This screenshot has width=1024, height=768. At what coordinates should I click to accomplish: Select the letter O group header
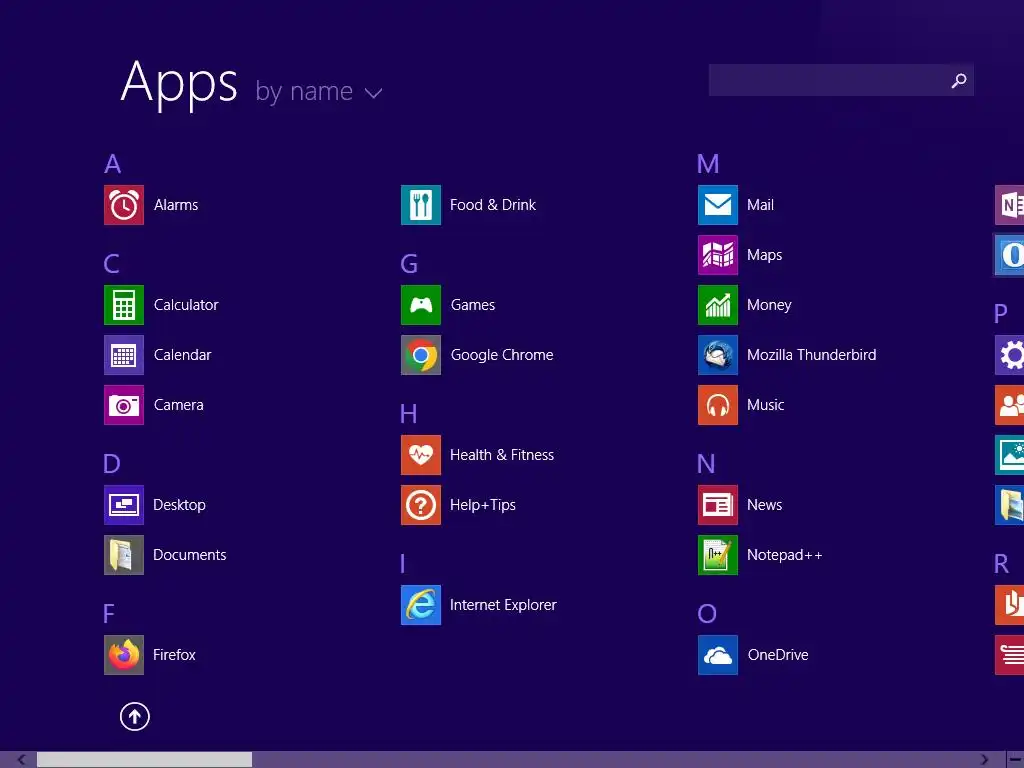707,614
